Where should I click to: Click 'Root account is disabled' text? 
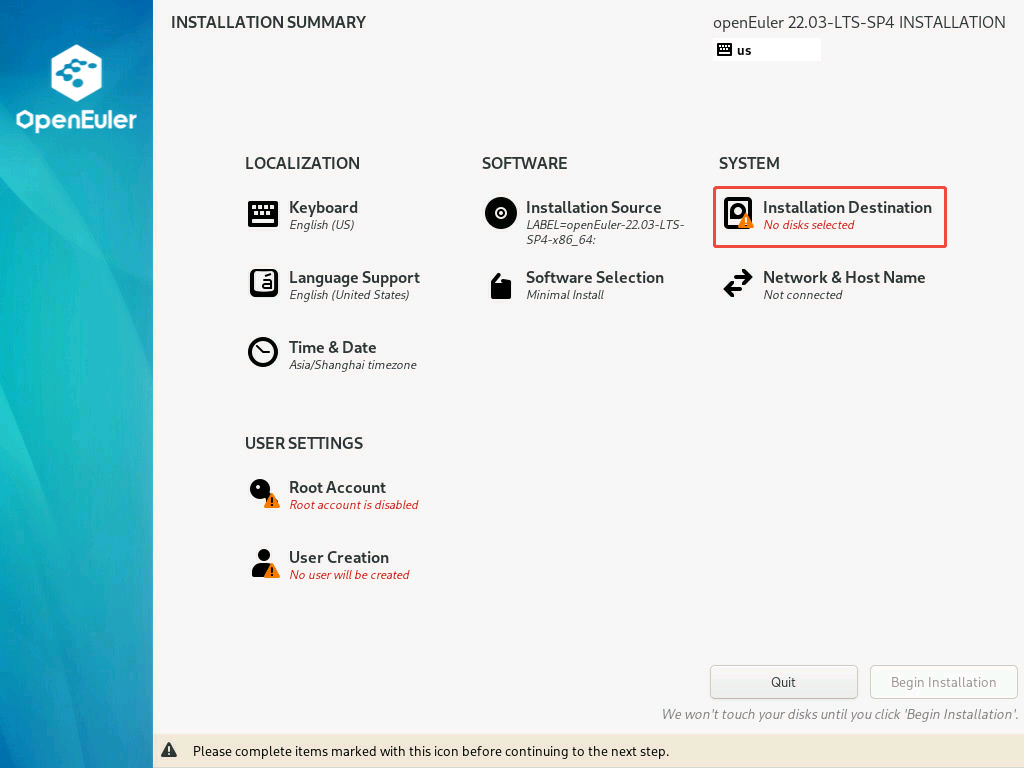(x=354, y=505)
